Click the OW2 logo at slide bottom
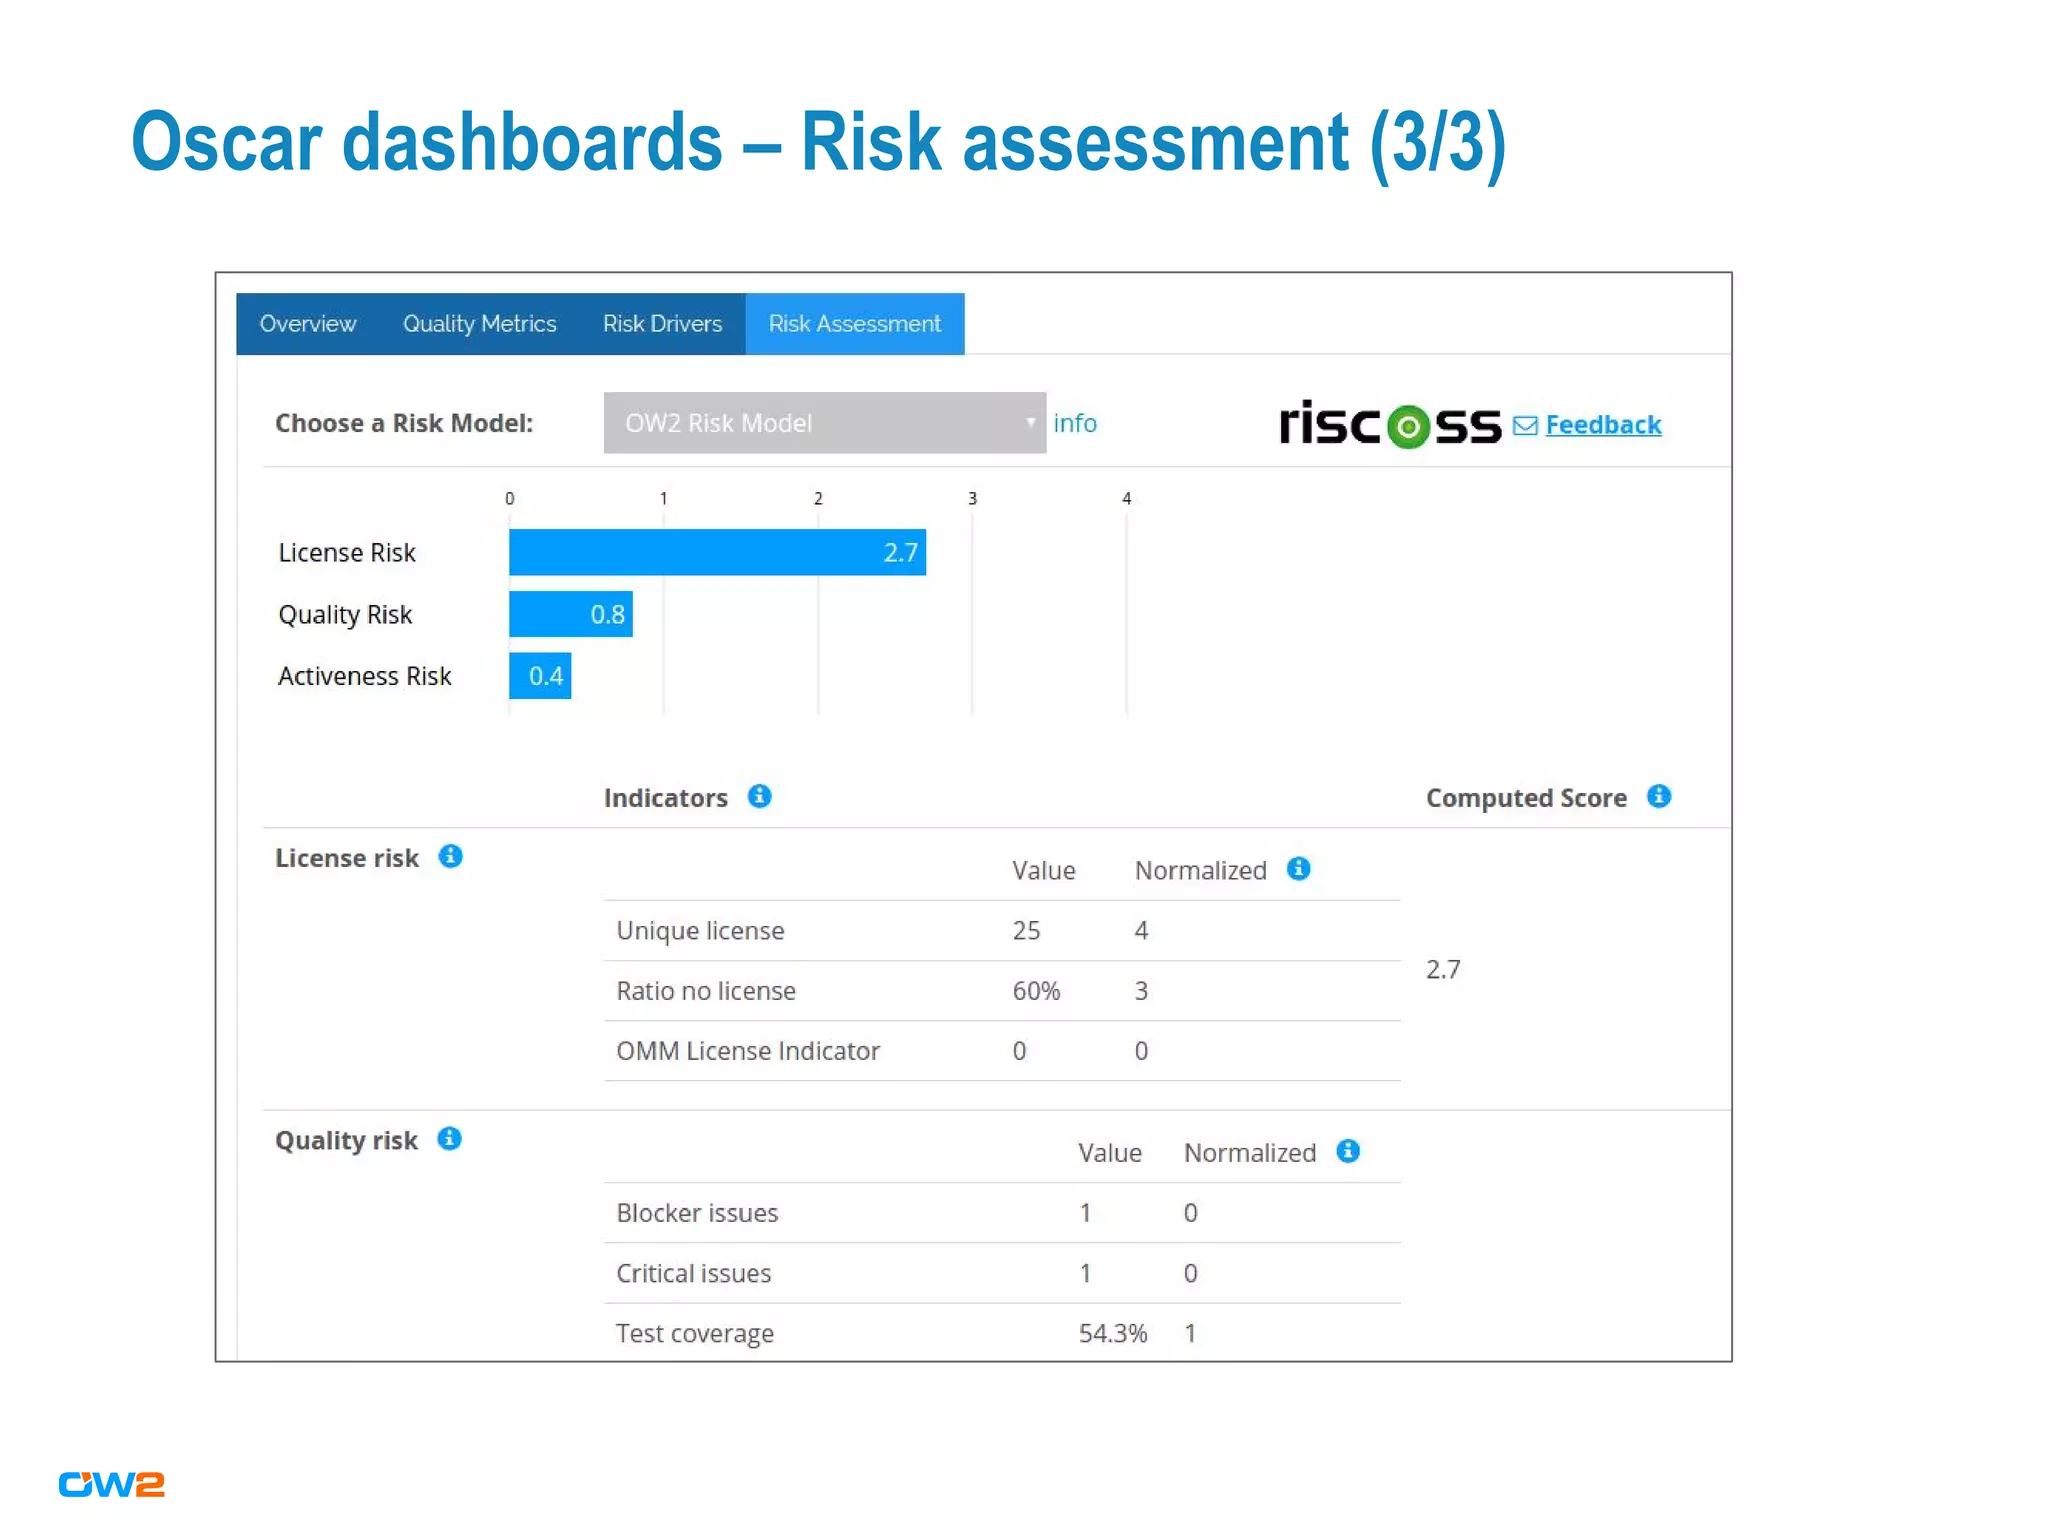Screen dimensions: 2048x1537 pos(111,1484)
